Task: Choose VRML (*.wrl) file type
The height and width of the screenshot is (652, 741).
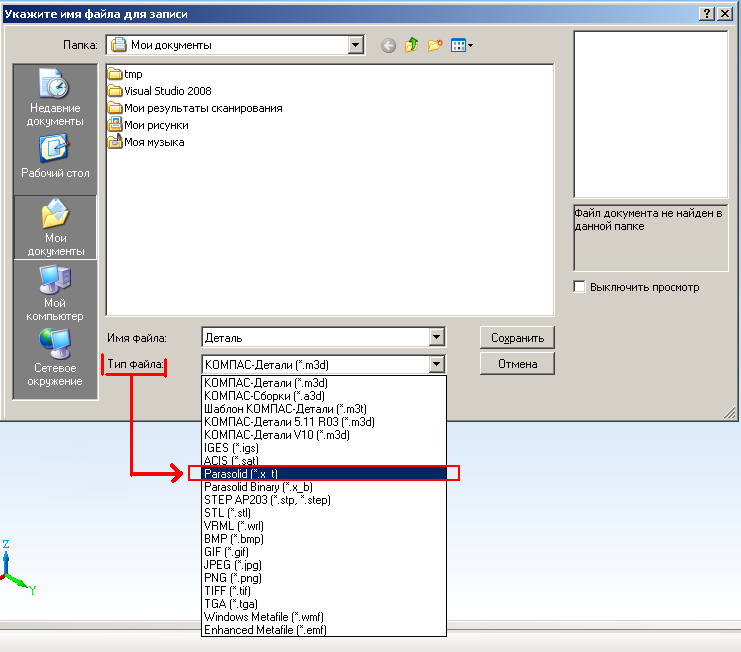Action: coord(324,526)
